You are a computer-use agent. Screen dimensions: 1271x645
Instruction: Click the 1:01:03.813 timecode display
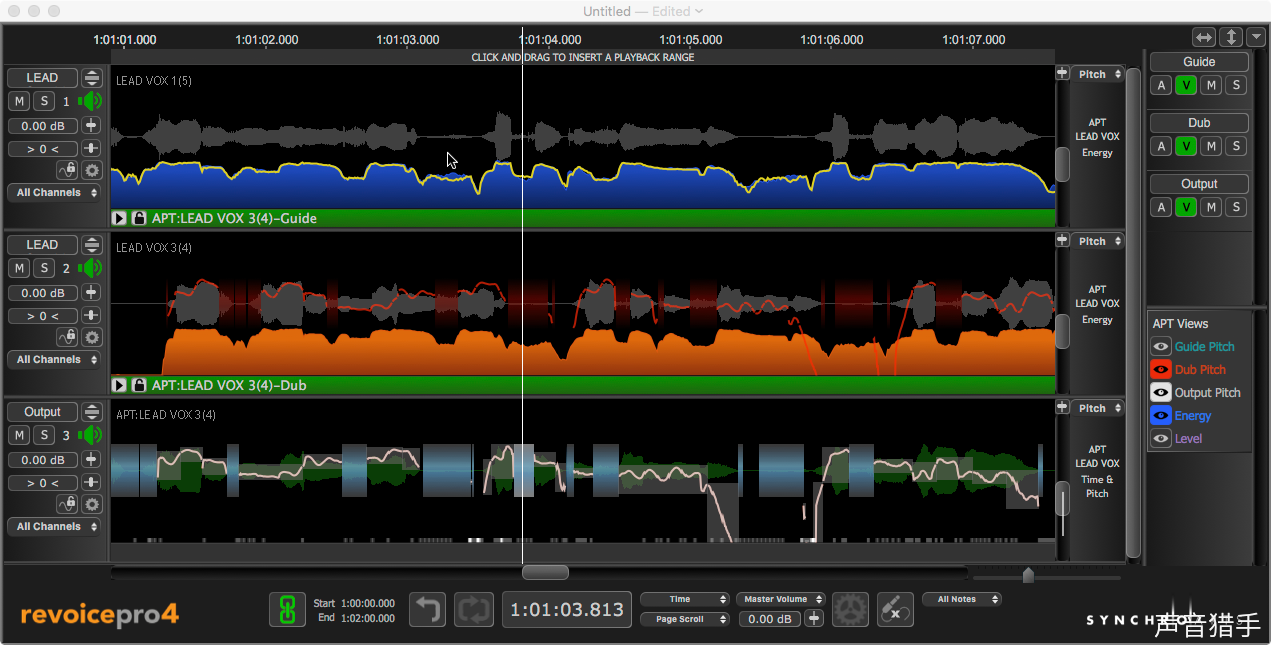tap(568, 610)
